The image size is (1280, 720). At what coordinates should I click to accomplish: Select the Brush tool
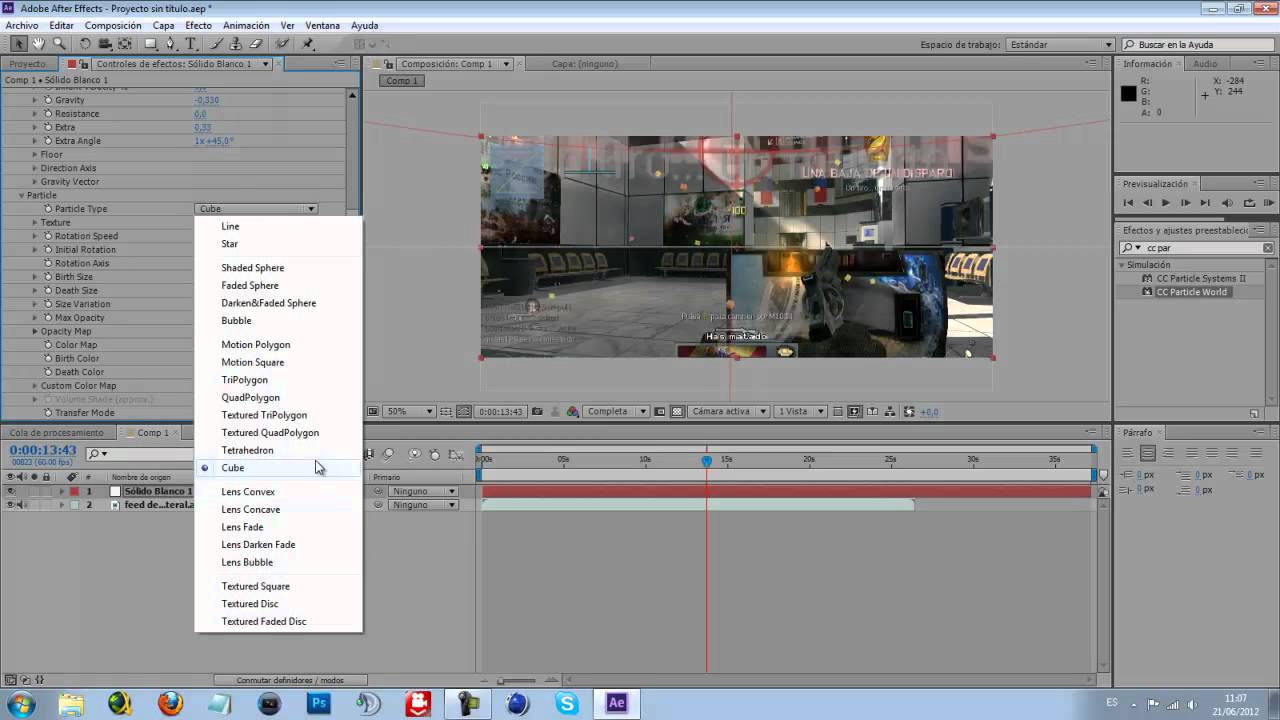[217, 44]
